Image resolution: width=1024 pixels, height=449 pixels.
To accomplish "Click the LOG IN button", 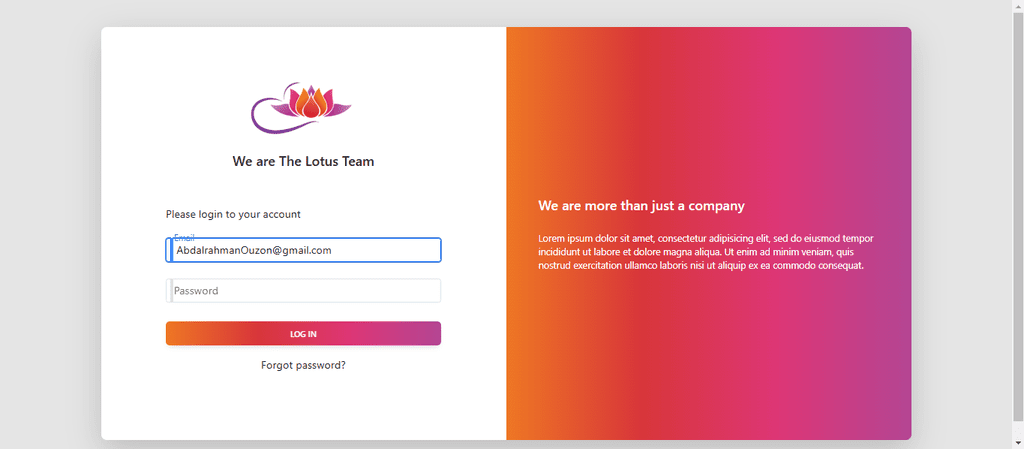I will click(x=304, y=333).
